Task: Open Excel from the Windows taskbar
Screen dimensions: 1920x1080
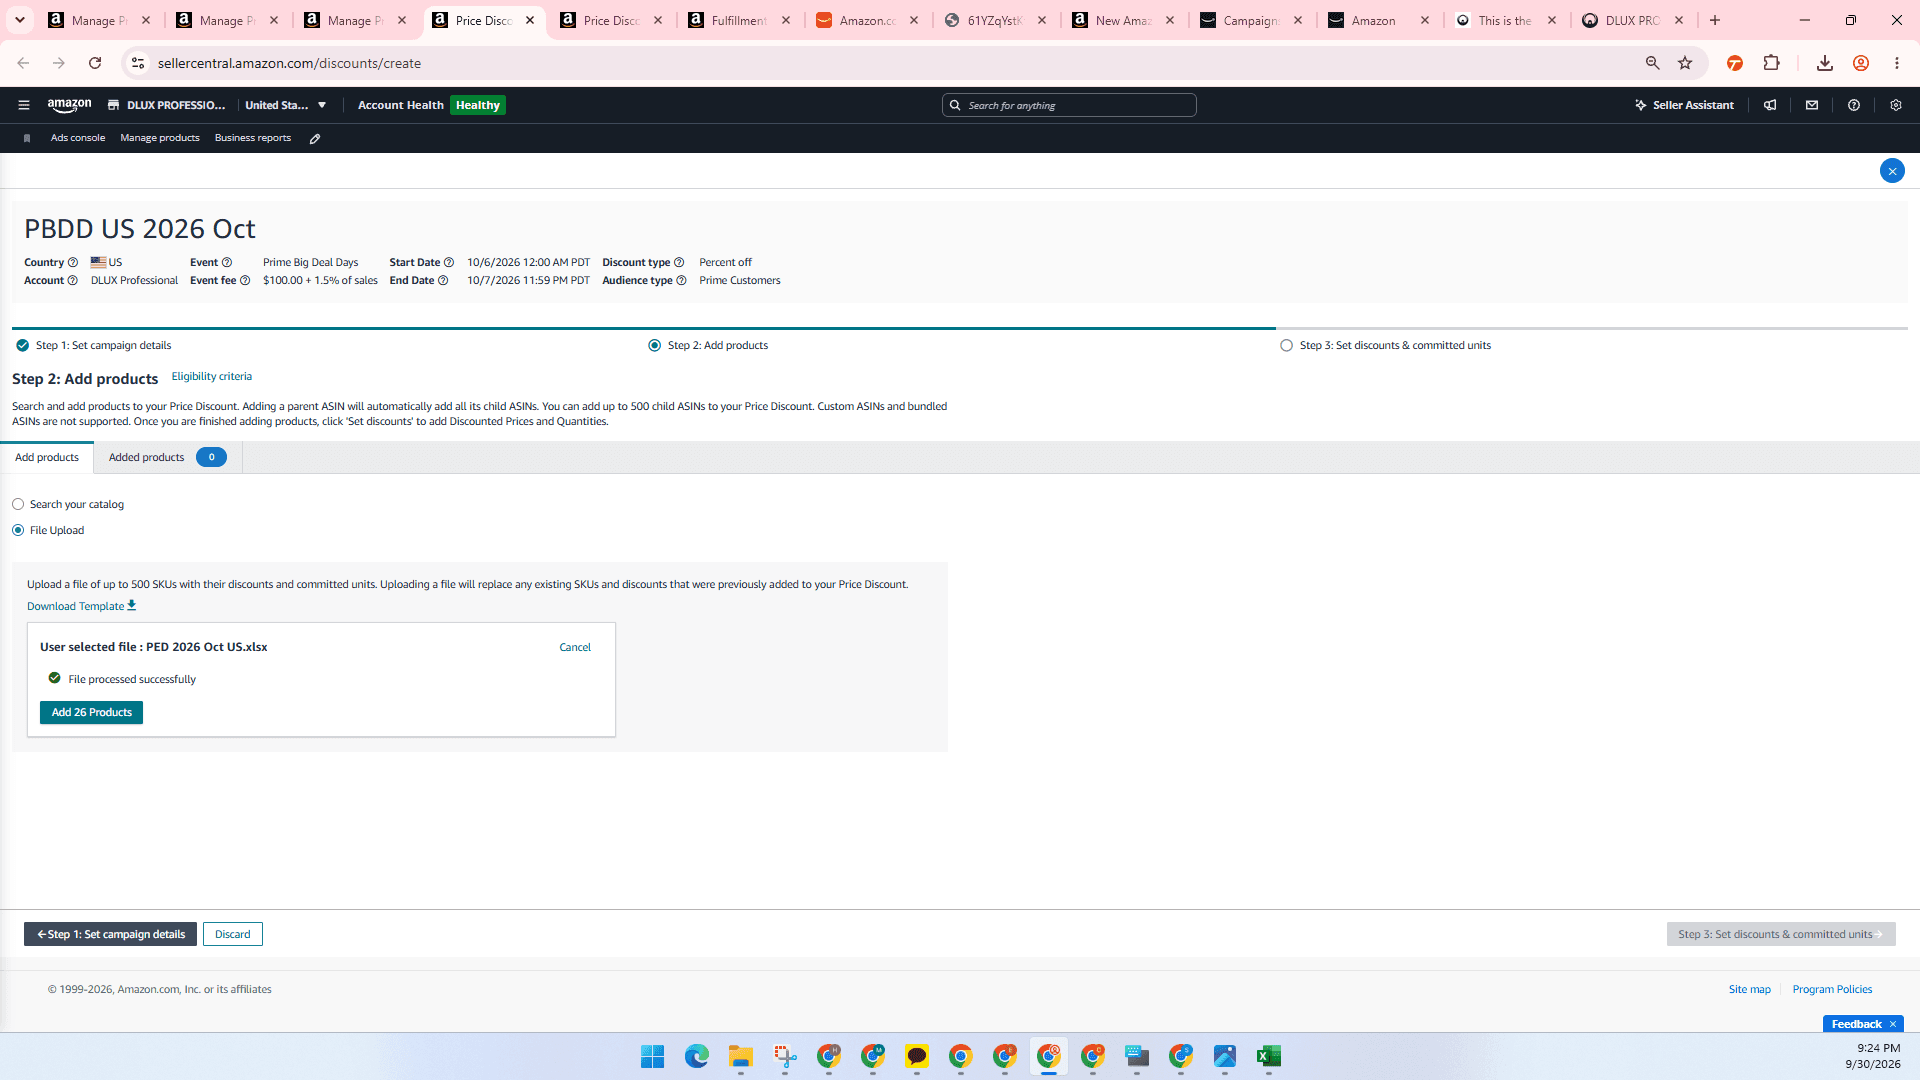Action: point(1269,1057)
